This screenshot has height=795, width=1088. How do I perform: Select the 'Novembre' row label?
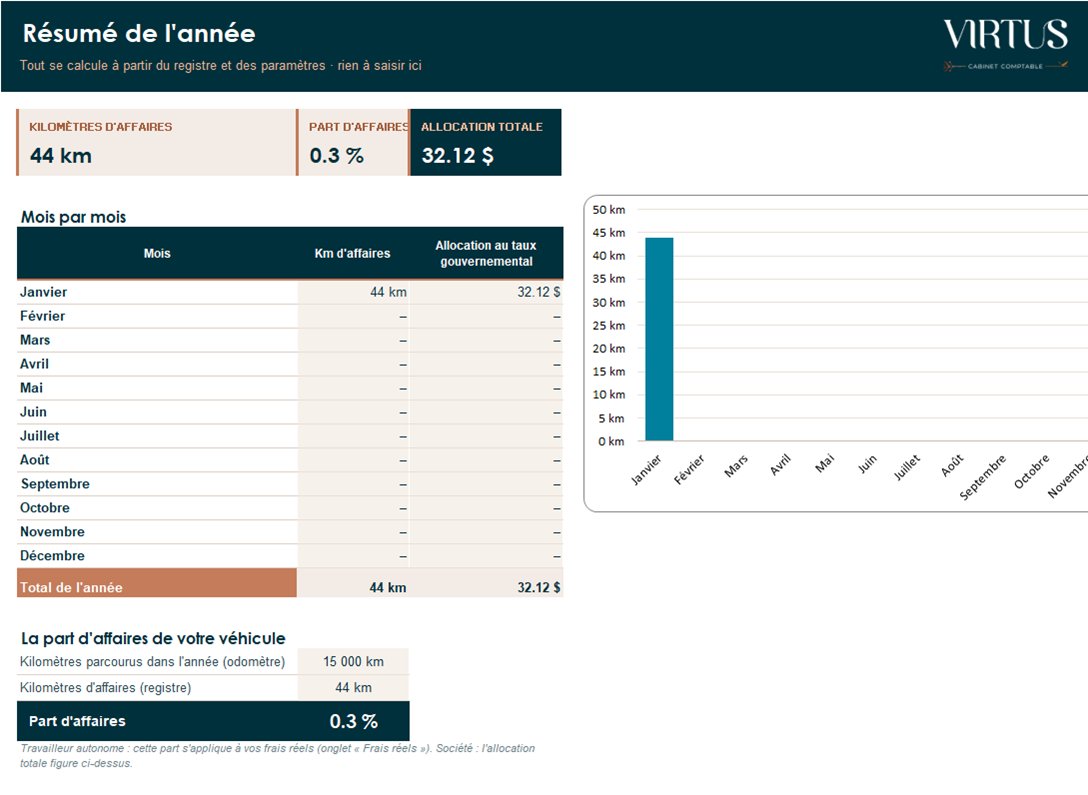click(x=52, y=531)
